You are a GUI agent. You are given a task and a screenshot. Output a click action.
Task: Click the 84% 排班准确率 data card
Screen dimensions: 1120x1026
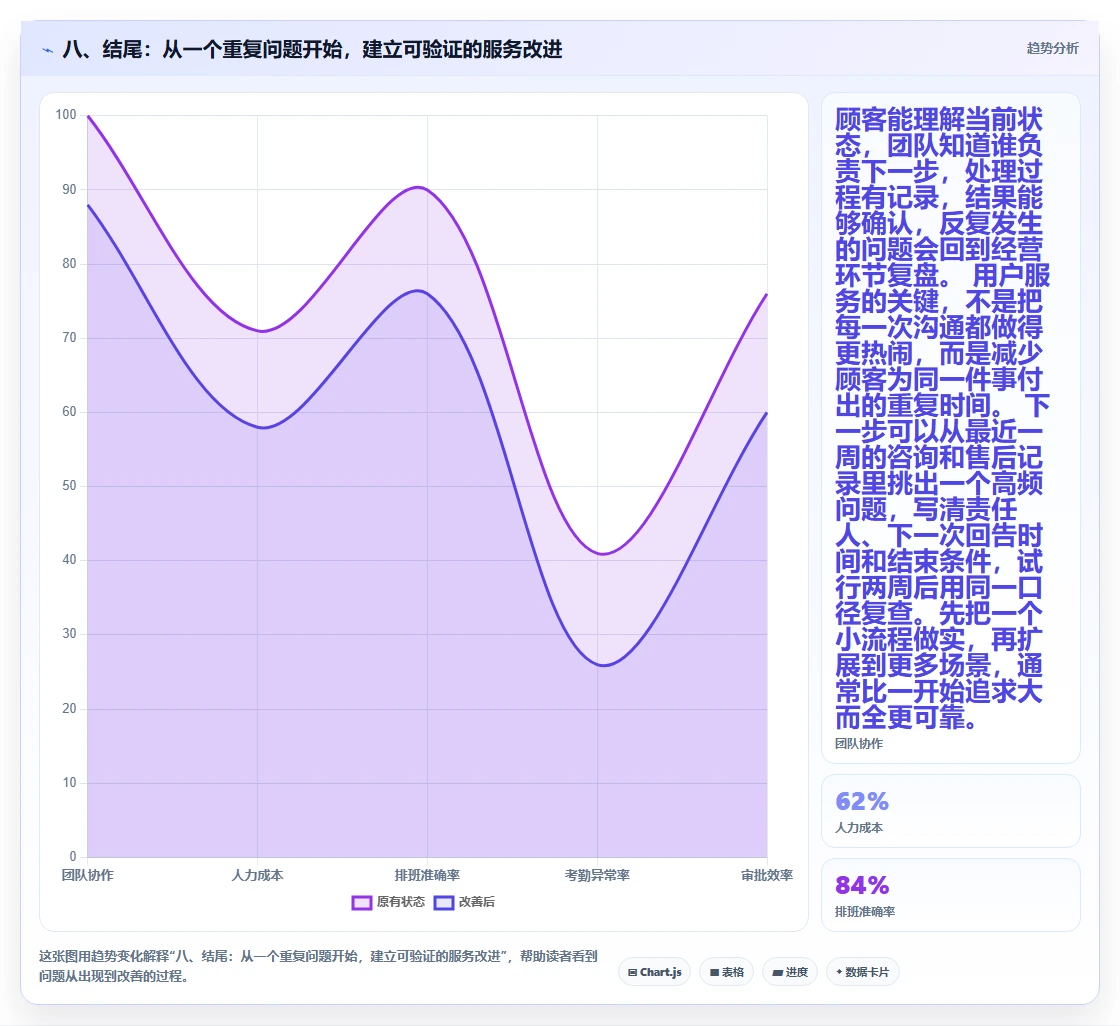(951, 895)
